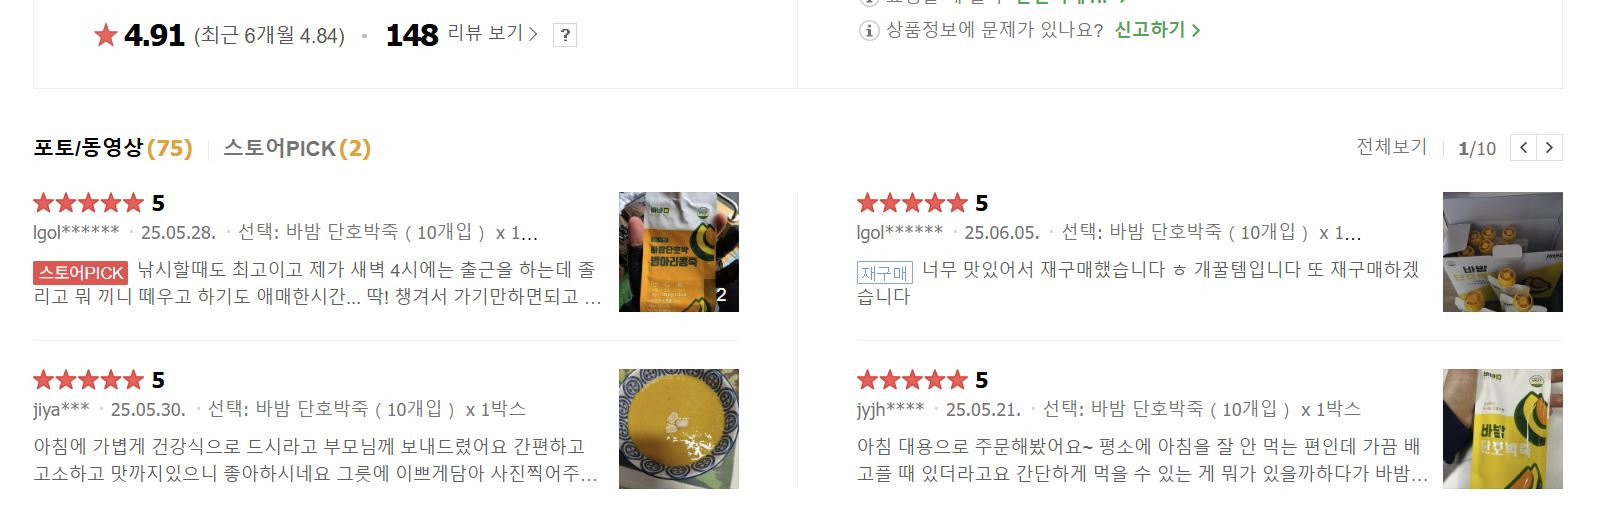Open the jyjh**** review text 아침 대용으로 주문해봤어요

click(x=1142, y=460)
